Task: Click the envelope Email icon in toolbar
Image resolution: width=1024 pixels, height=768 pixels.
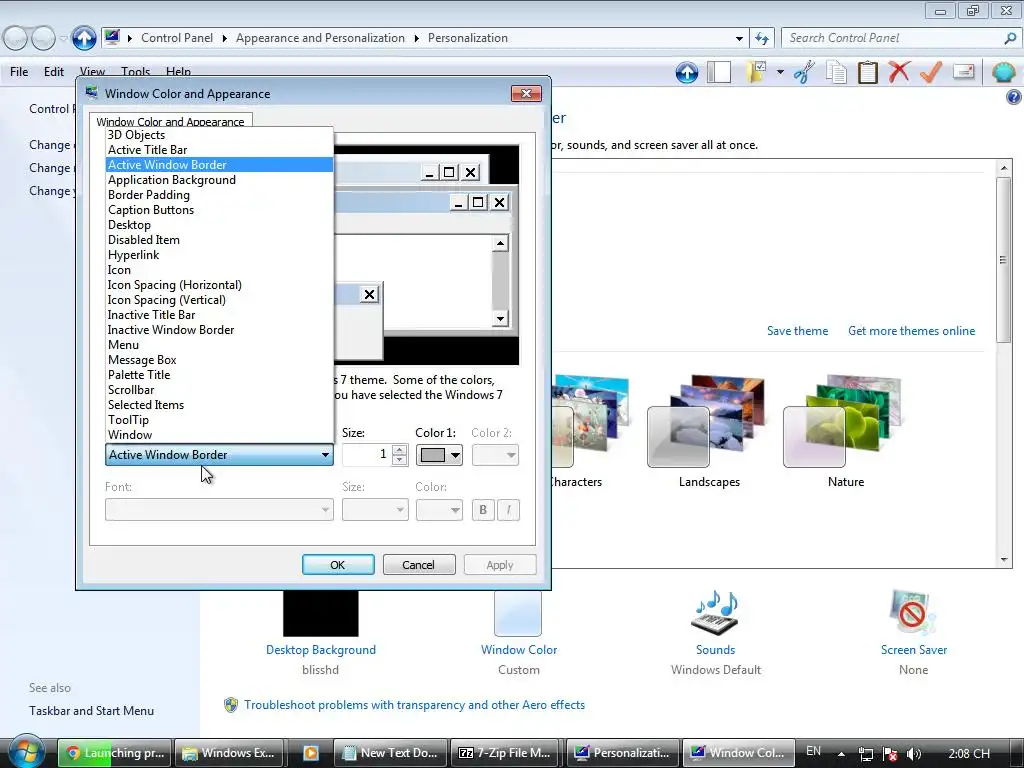Action: (963, 71)
